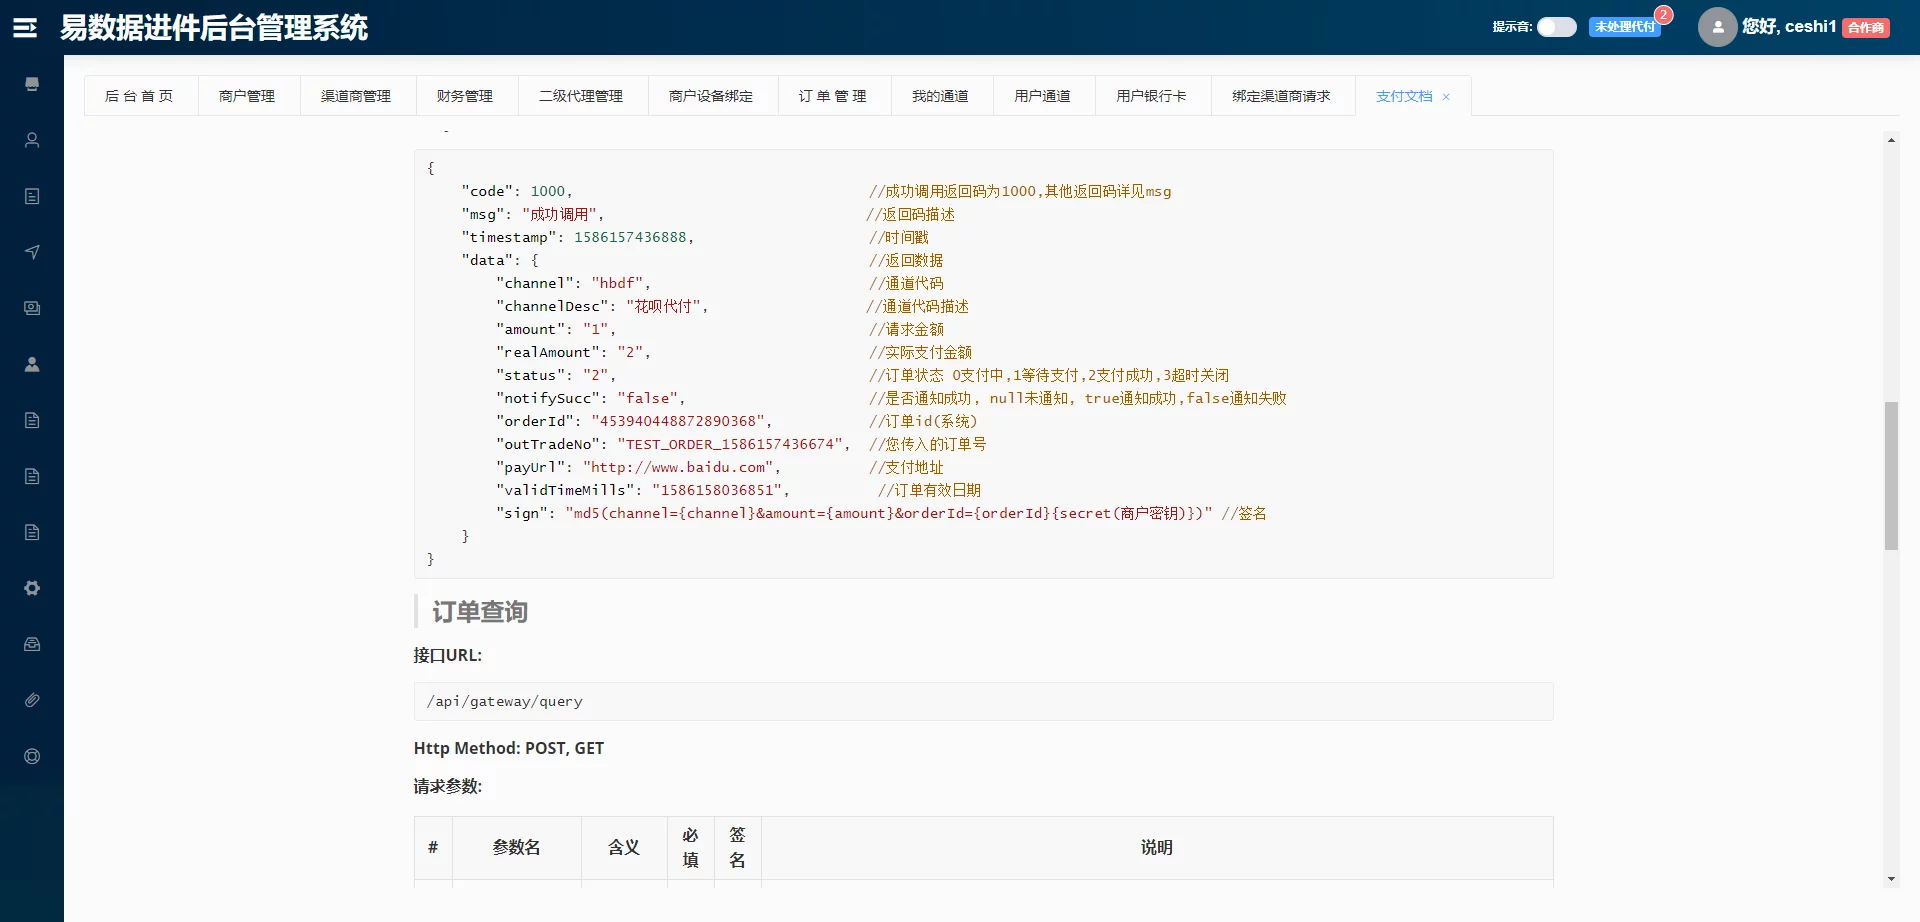
Task: Click the vertical scrollbar thumb
Action: (x=1891, y=476)
